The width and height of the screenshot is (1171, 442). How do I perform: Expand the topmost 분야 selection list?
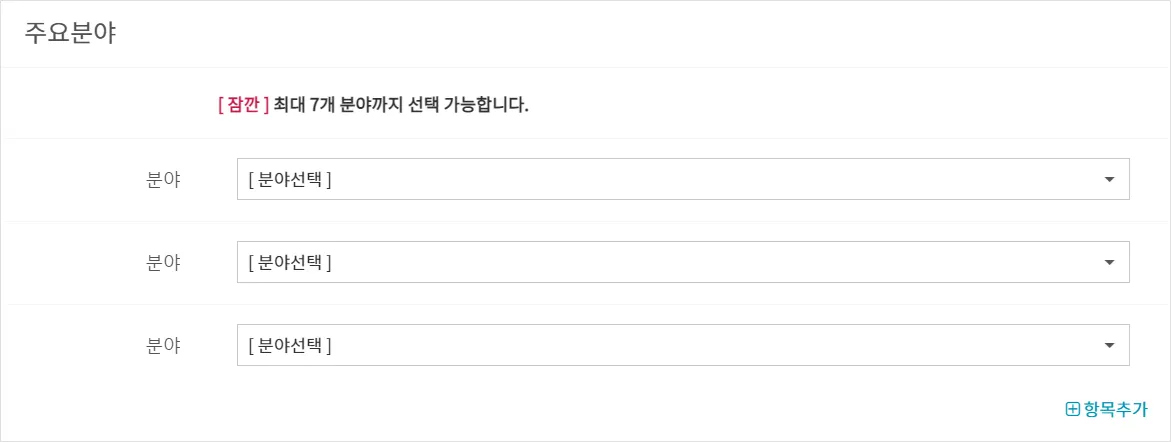[x=683, y=179]
